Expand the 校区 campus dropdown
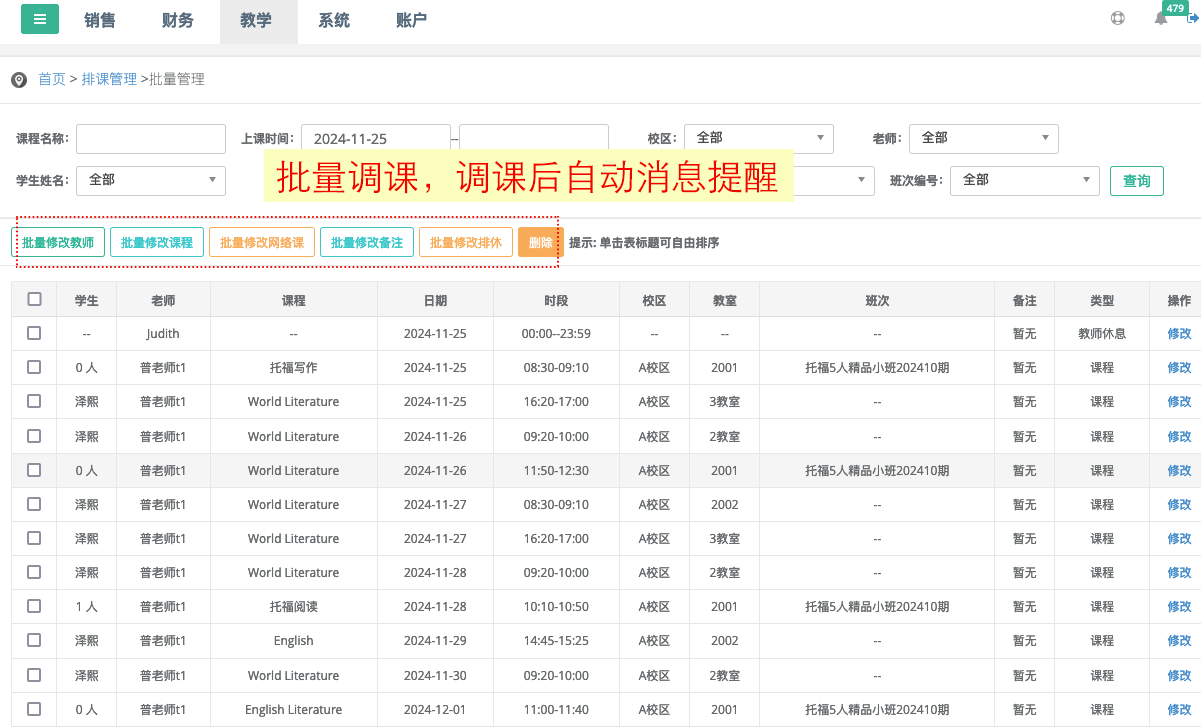Screen dimensions: 1201x727 pos(758,138)
